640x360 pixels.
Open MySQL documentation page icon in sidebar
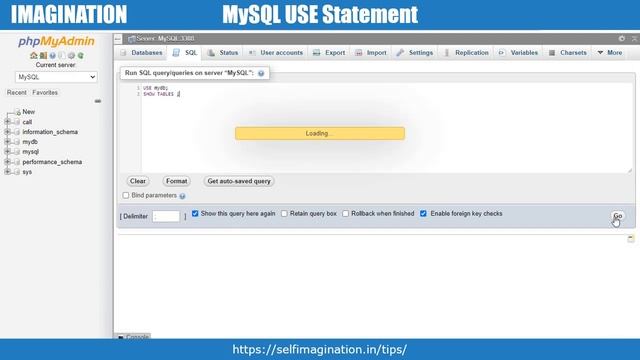coord(62,56)
